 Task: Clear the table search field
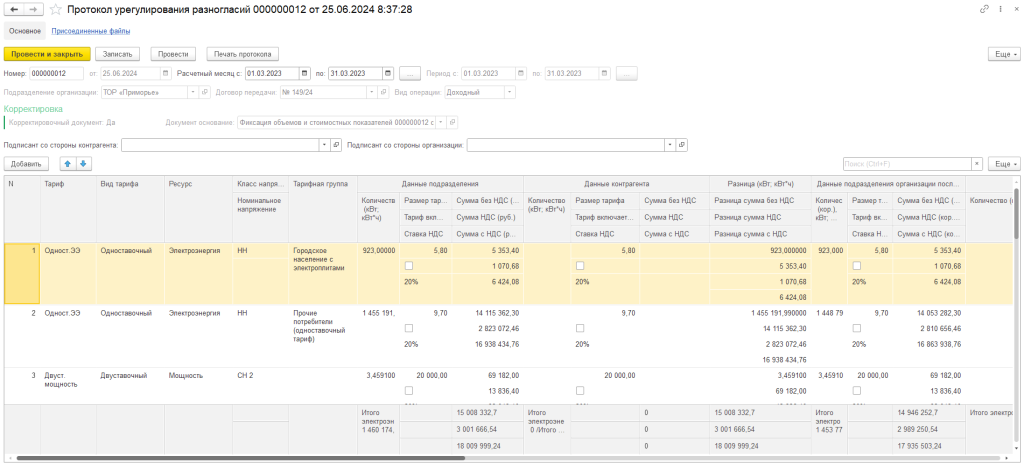click(x=976, y=163)
